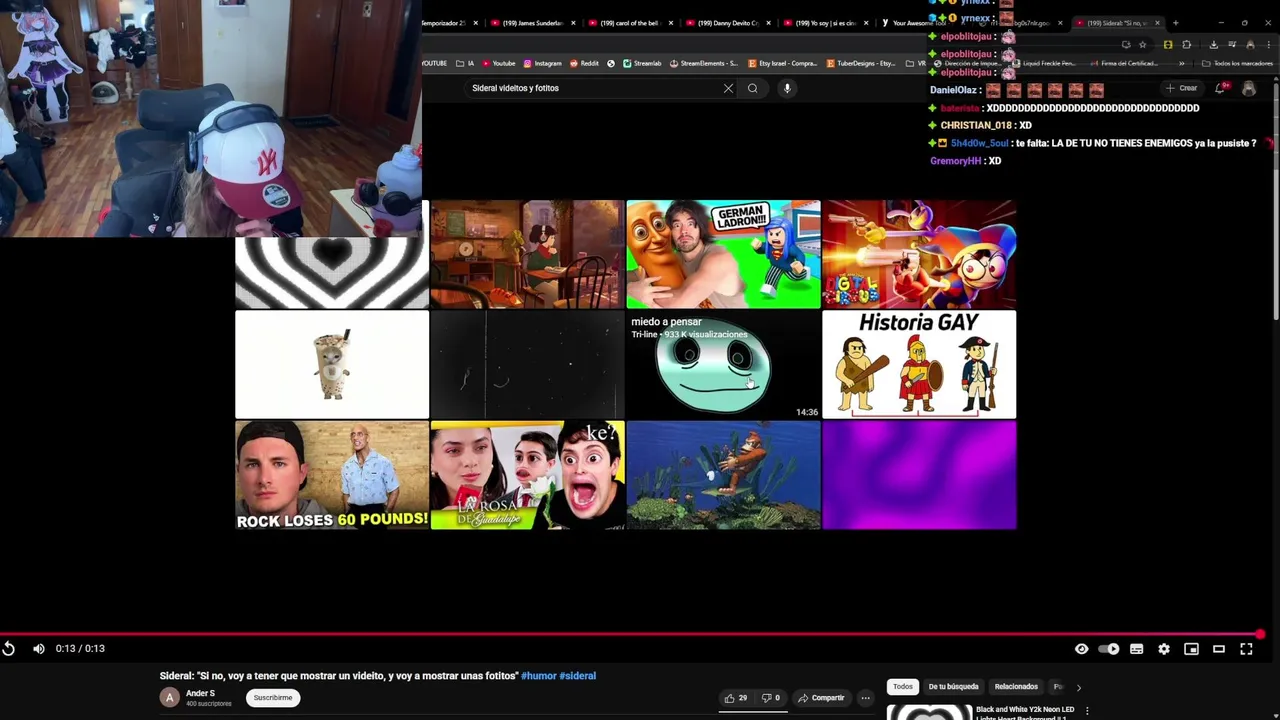This screenshot has height=720, width=1280.
Task: Open more actions three-dot menu below video
Action: click(866, 698)
